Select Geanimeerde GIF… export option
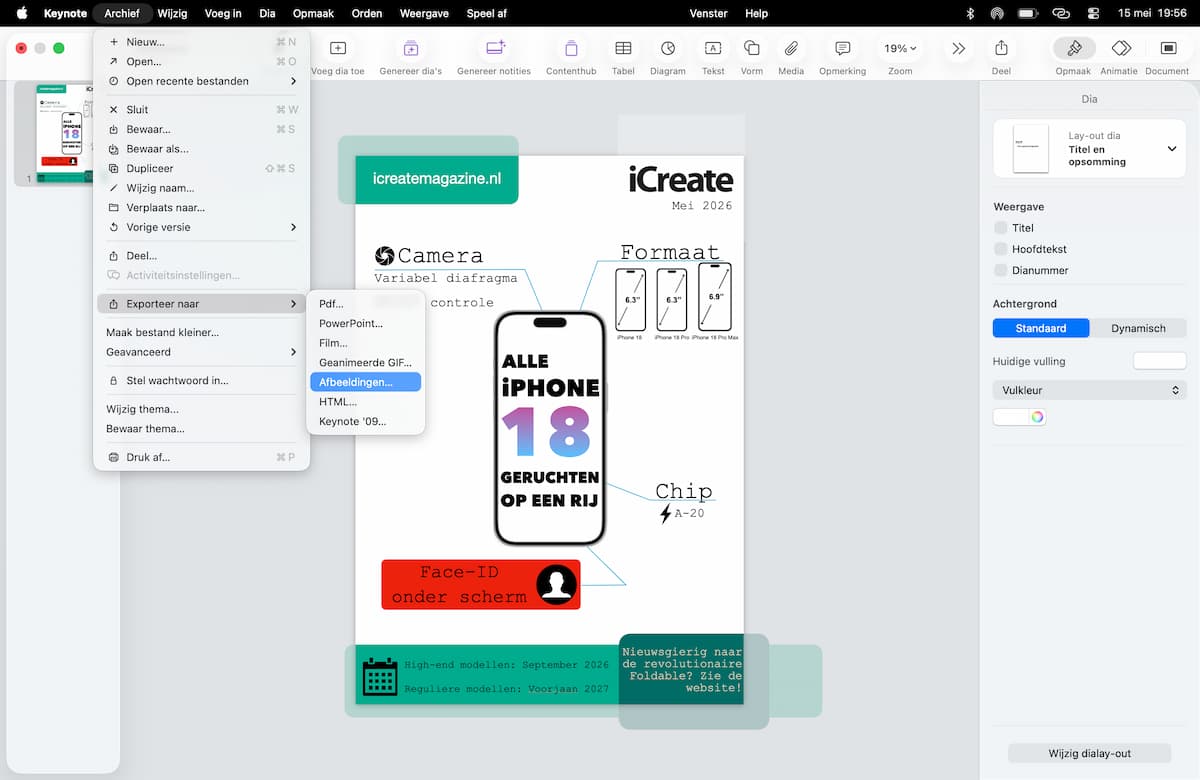 (x=365, y=362)
